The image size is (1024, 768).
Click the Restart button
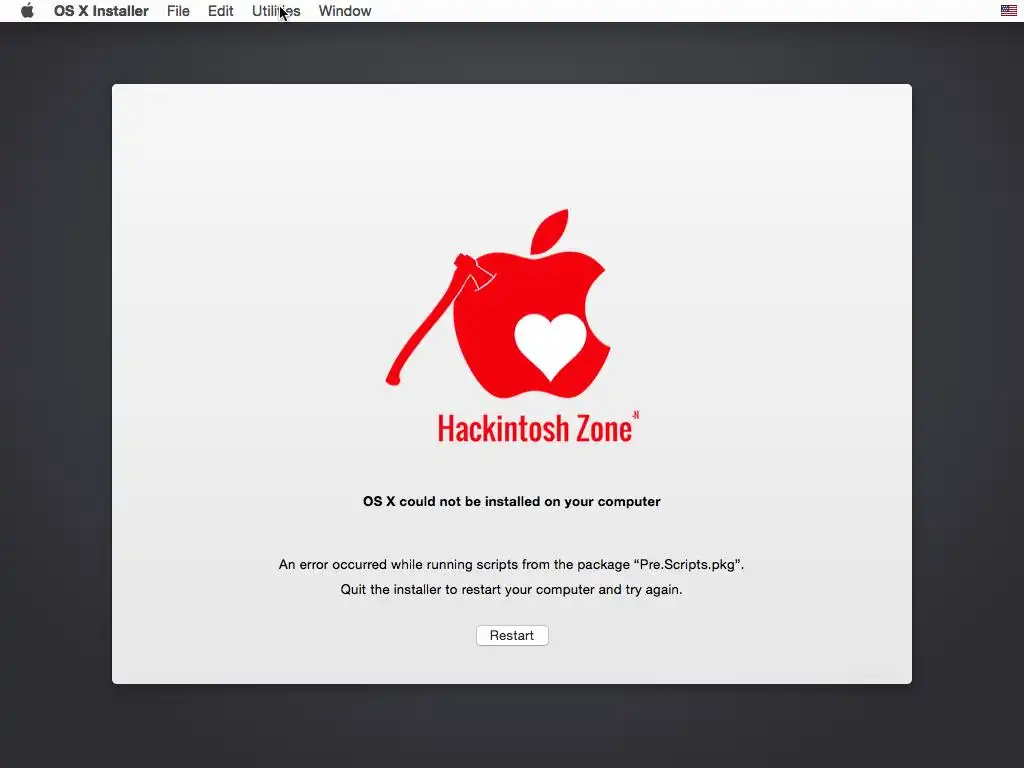click(512, 635)
